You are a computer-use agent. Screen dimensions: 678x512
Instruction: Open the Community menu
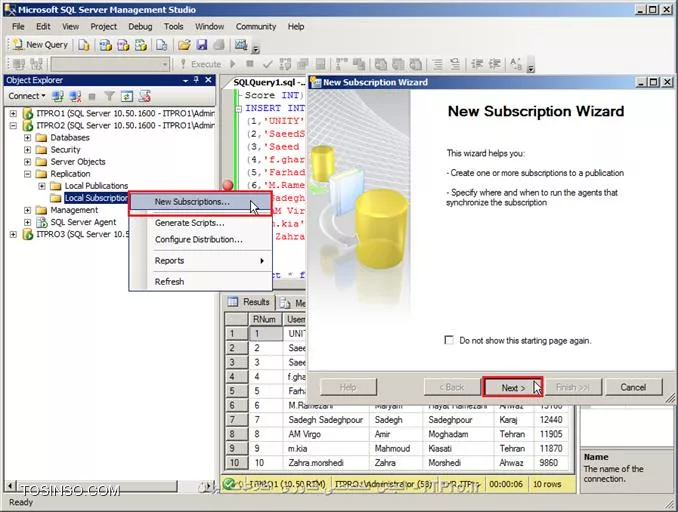pos(256,26)
